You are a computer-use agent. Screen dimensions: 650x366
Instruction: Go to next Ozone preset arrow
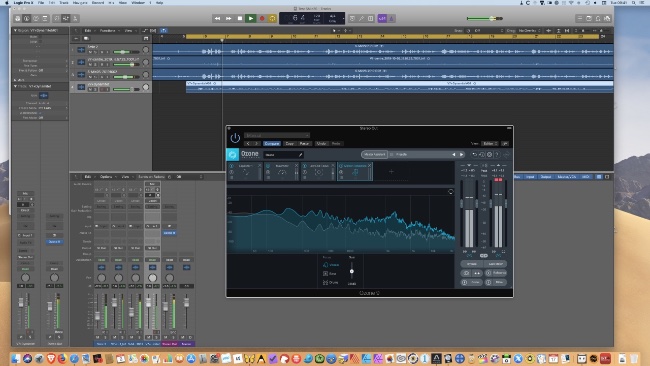pyautogui.click(x=461, y=154)
